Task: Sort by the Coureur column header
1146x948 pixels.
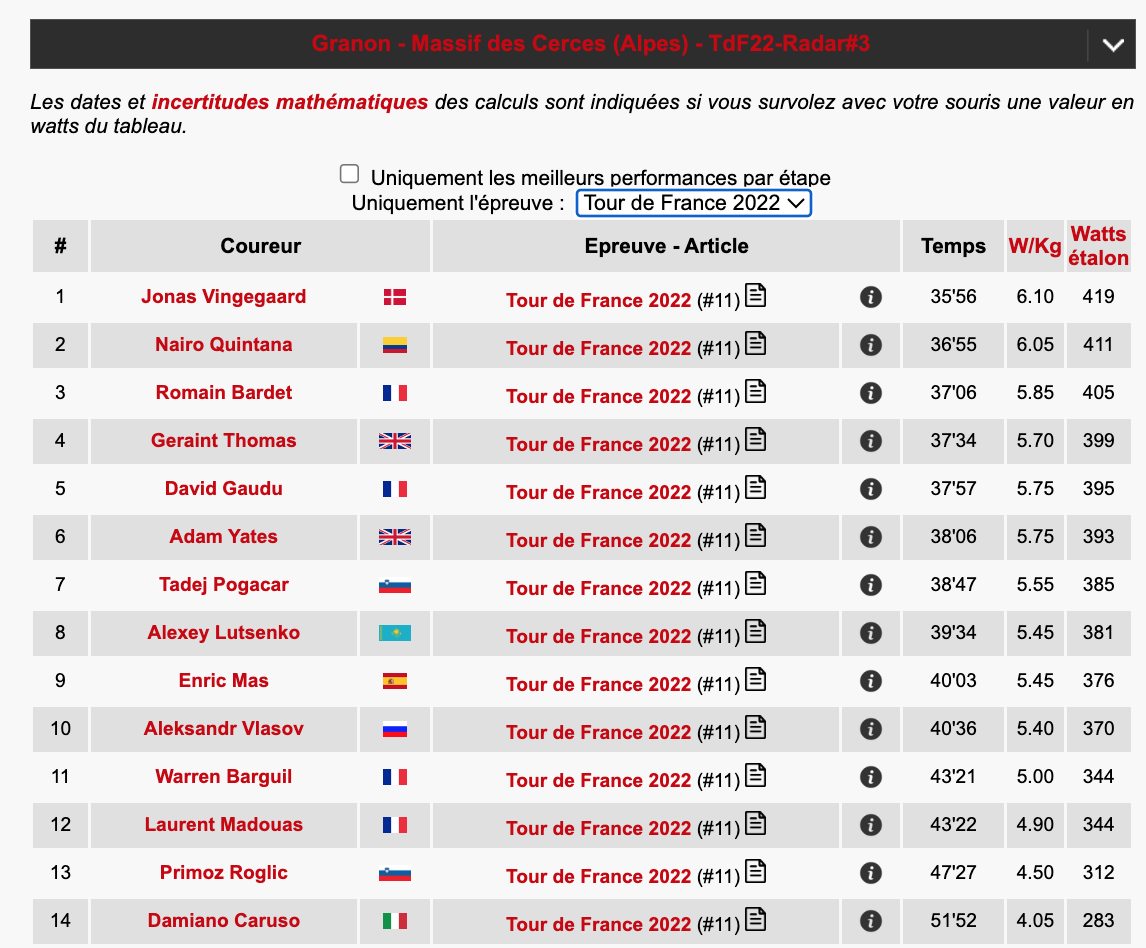Action: pos(260,246)
